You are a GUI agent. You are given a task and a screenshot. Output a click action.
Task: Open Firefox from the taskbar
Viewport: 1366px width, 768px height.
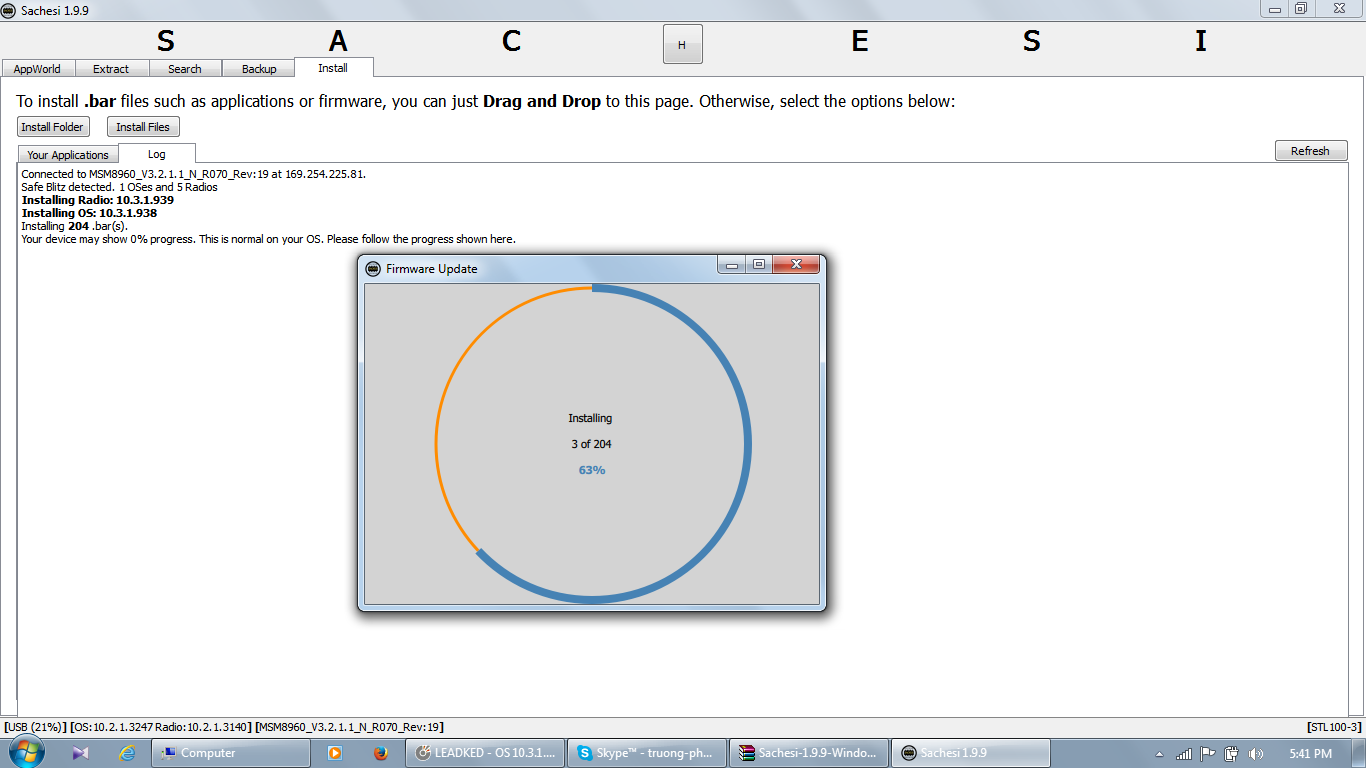click(x=381, y=753)
